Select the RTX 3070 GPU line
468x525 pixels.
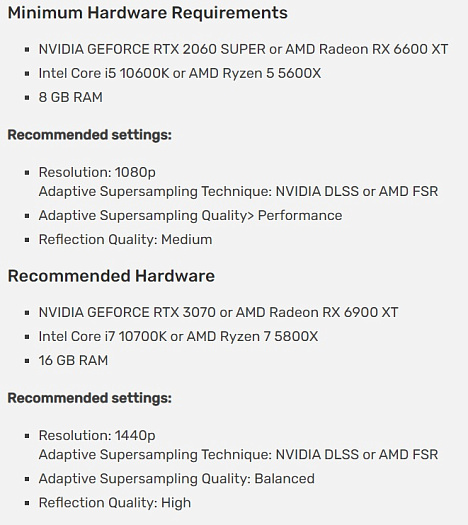click(219, 312)
